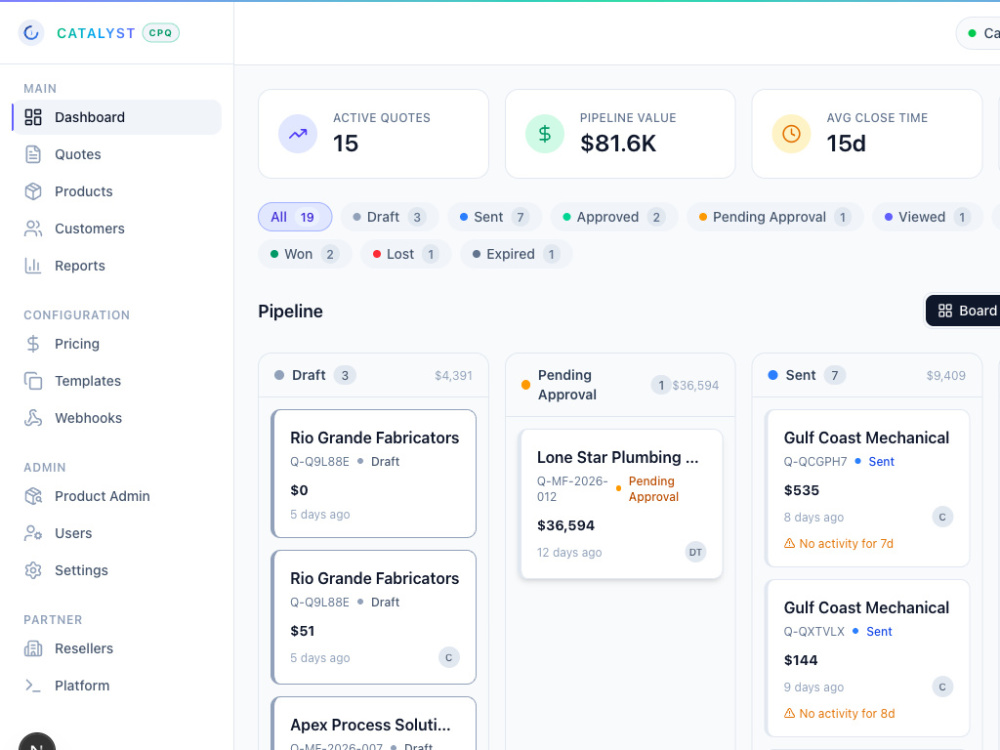Open Rio Grande Fabricators $51 quote card
The height and width of the screenshot is (750, 1000).
[374, 617]
